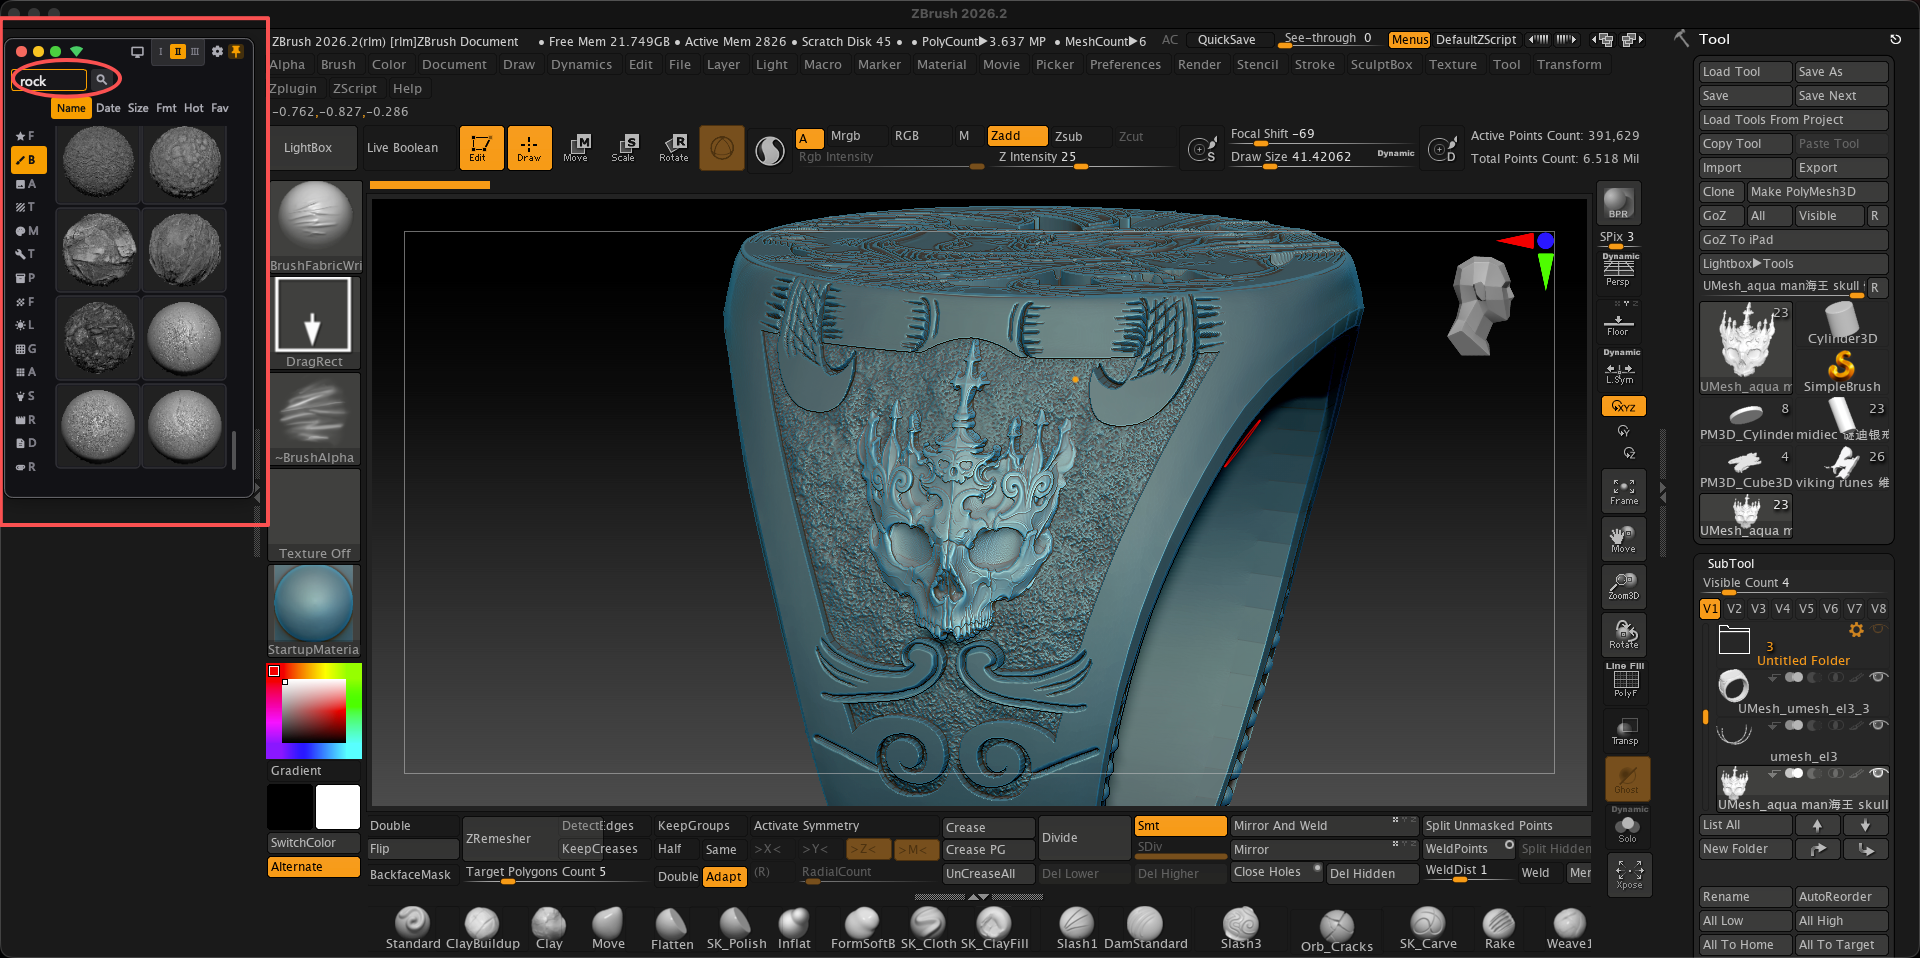The width and height of the screenshot is (1920, 958).
Task: Activate the Edit mode button
Action: [x=481, y=148]
